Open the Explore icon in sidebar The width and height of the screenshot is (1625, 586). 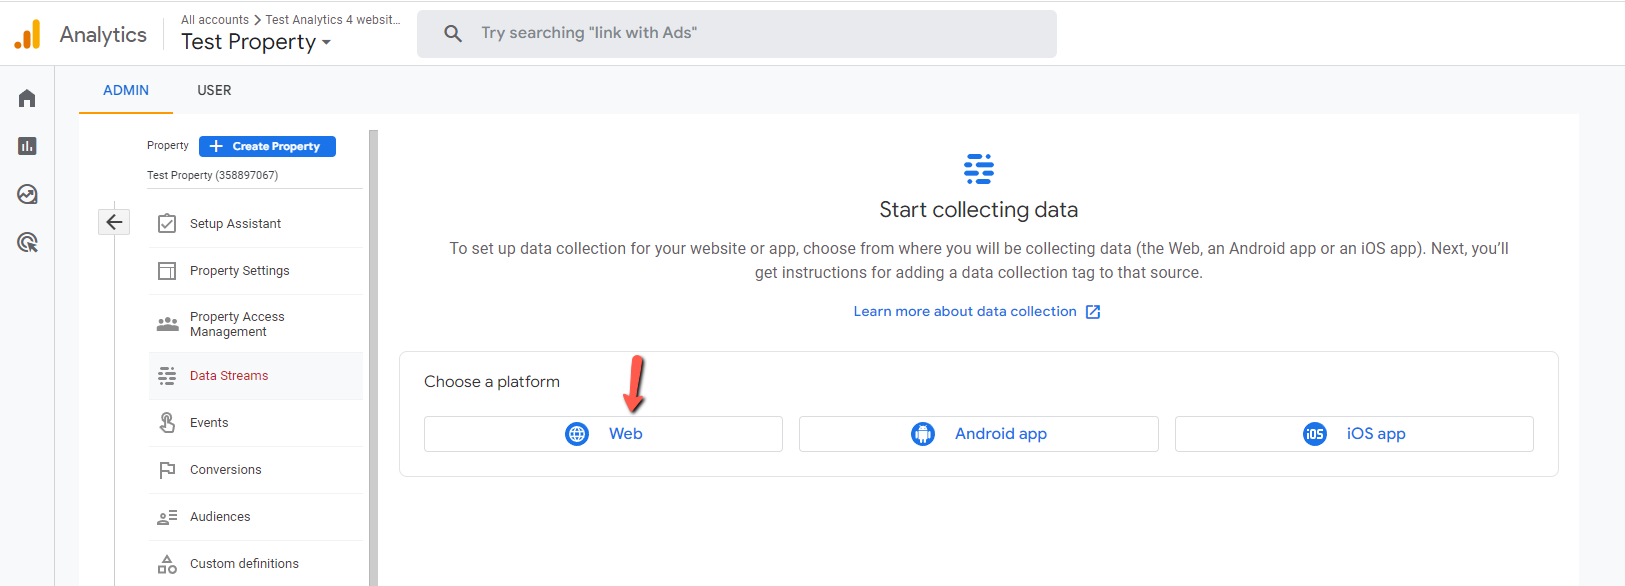pyautogui.click(x=27, y=194)
